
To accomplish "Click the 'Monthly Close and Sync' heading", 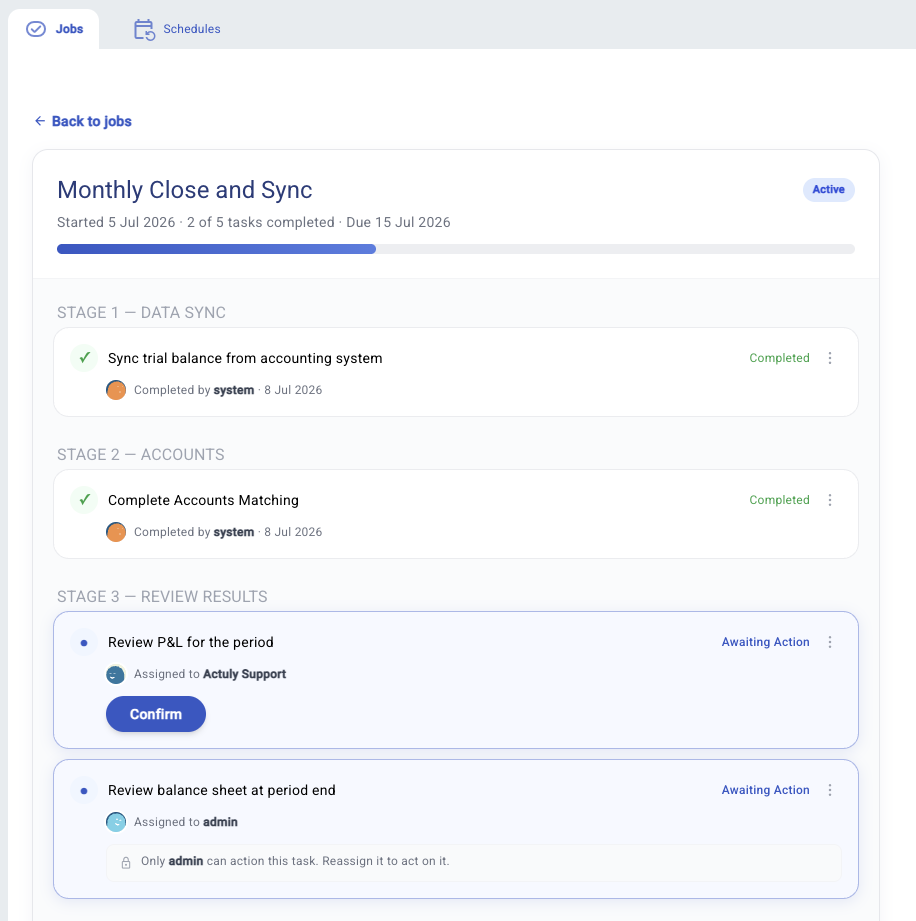I will click(x=184, y=190).
